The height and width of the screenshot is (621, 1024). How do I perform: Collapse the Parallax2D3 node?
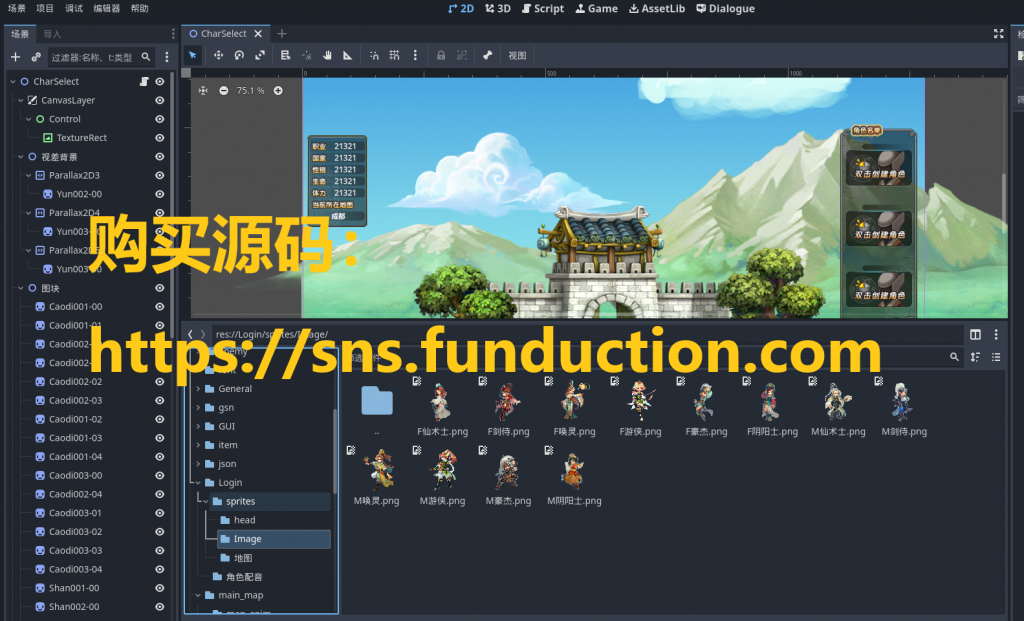pos(28,175)
